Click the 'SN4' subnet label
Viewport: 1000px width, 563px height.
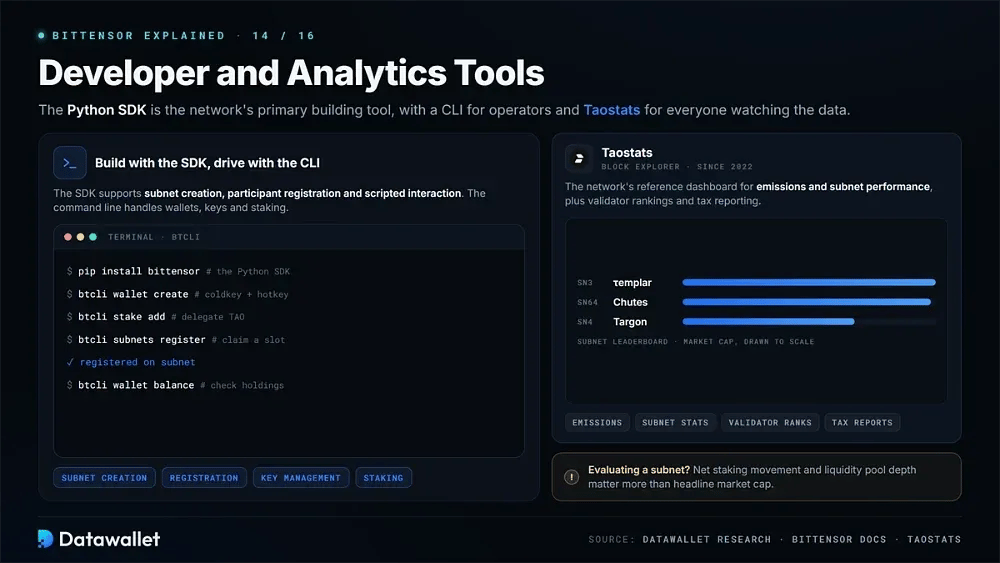[x=585, y=322]
